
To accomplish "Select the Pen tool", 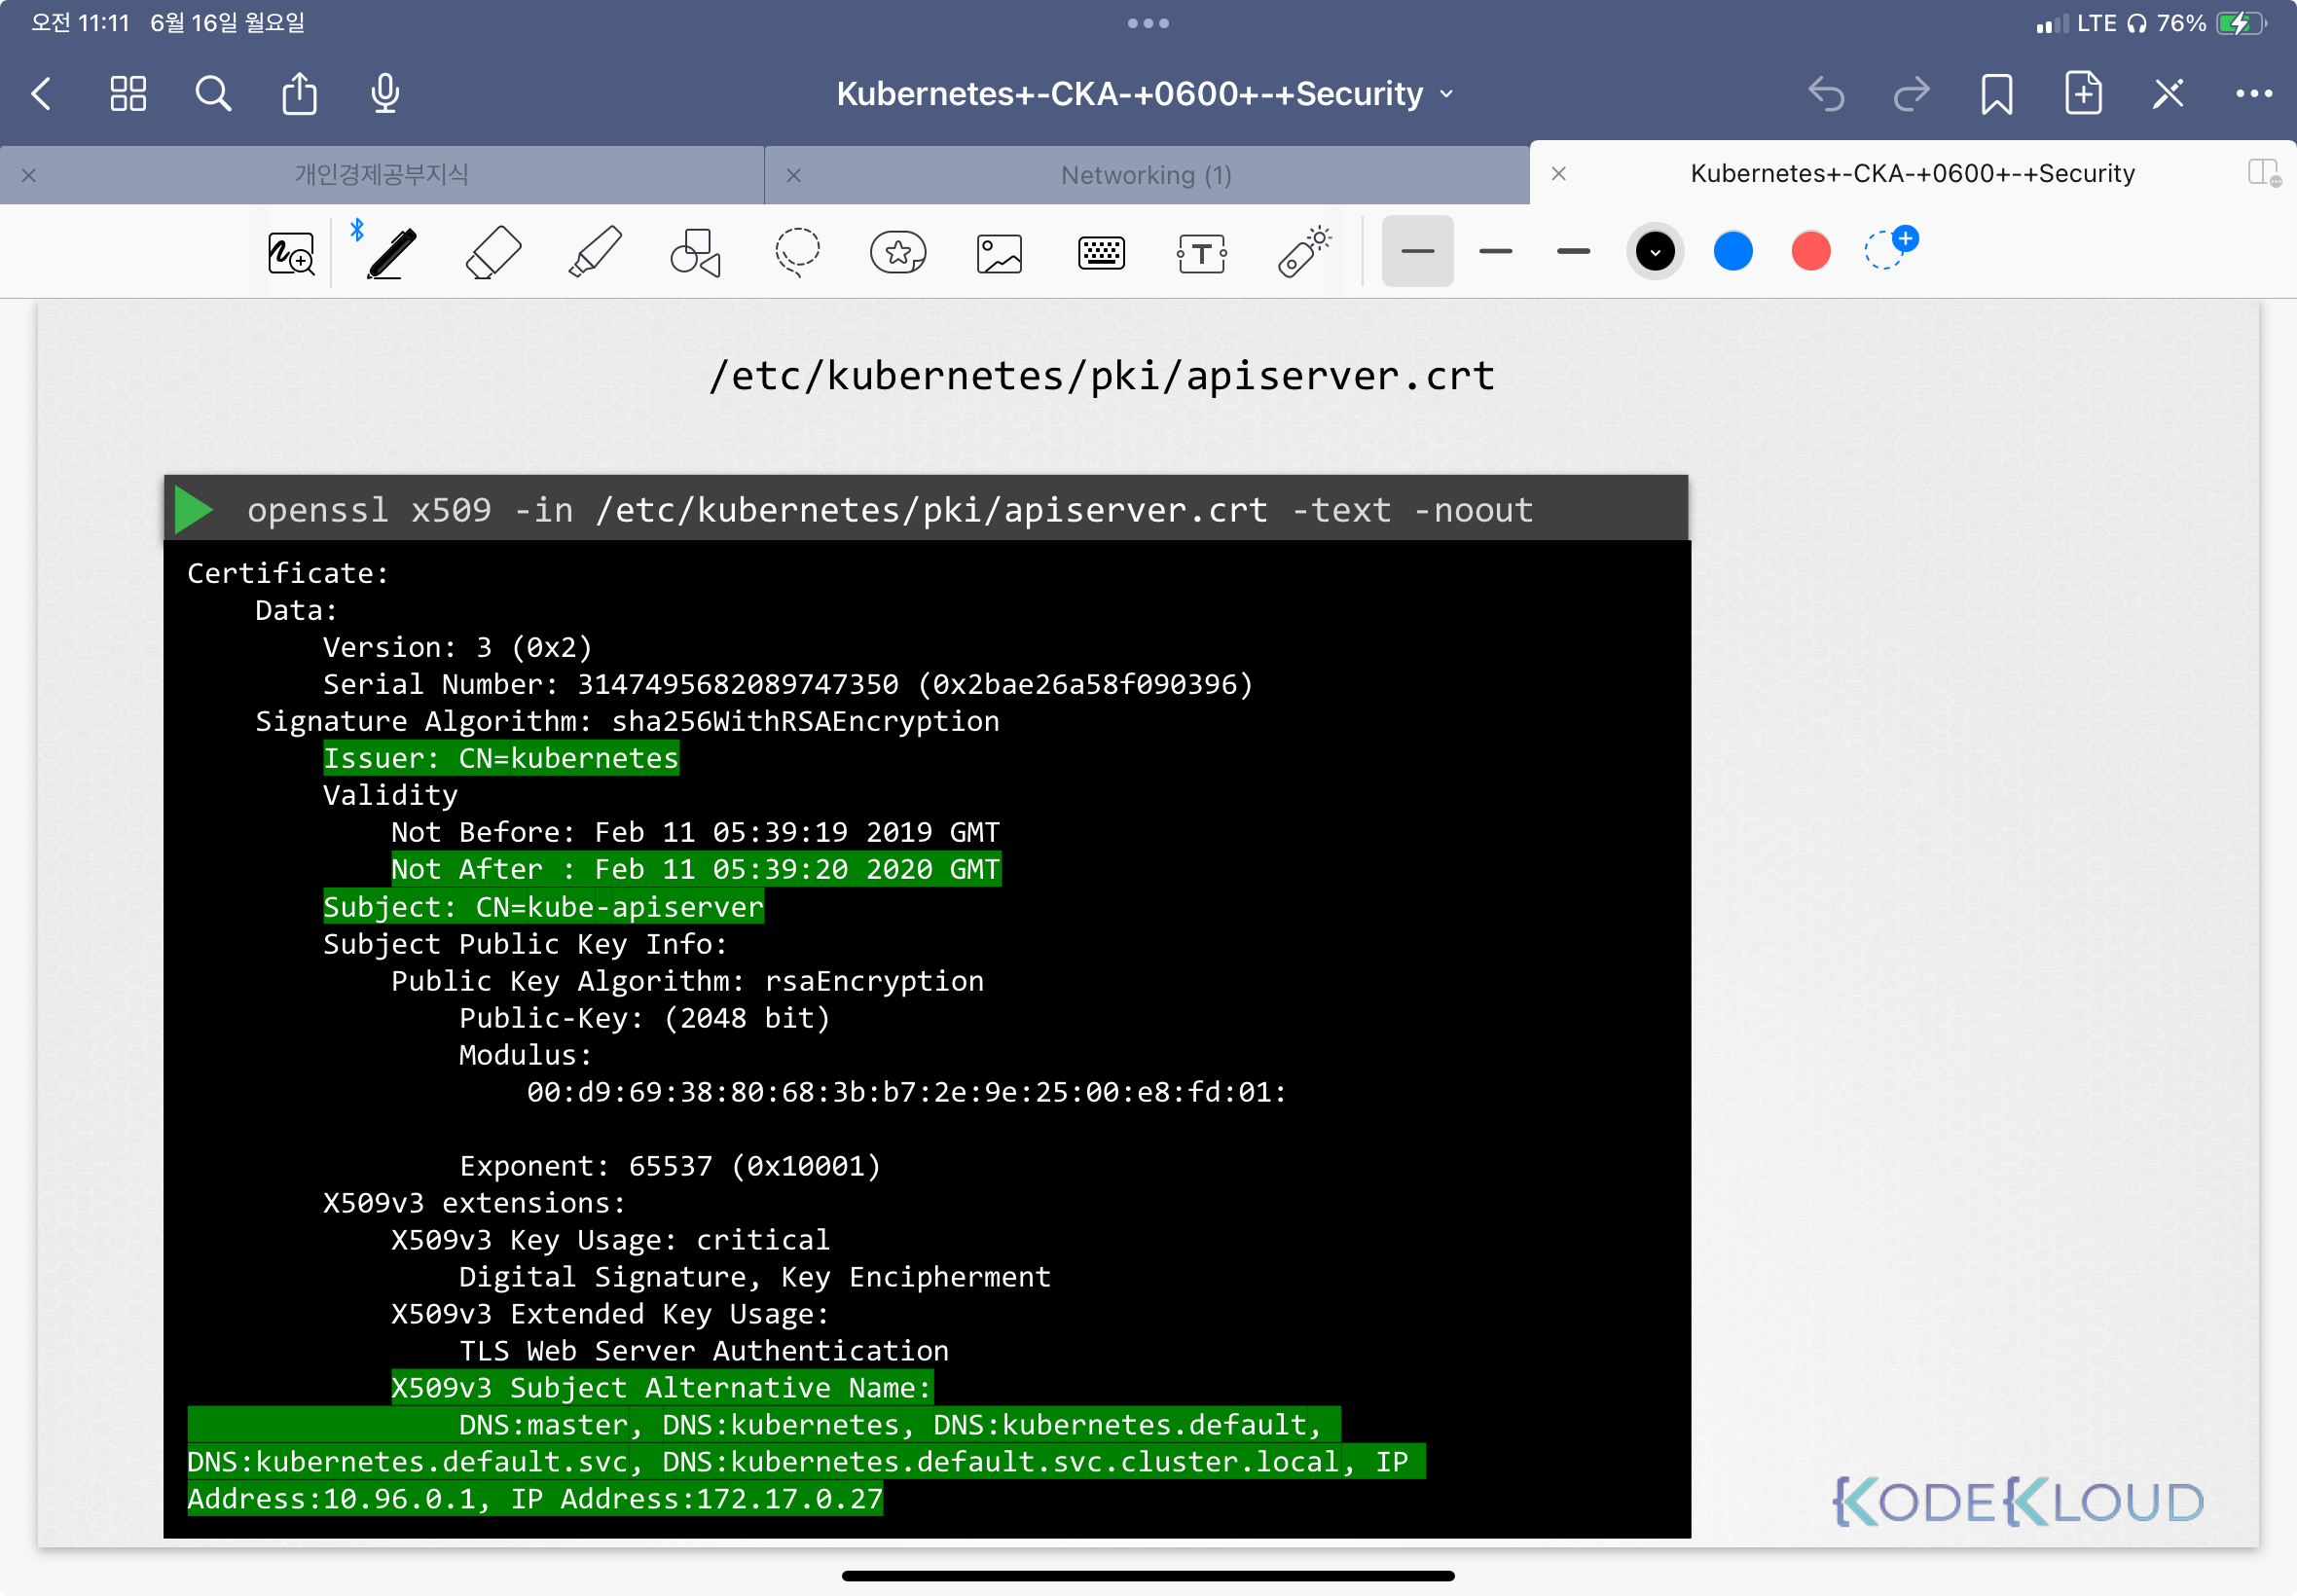I will pyautogui.click(x=391, y=252).
